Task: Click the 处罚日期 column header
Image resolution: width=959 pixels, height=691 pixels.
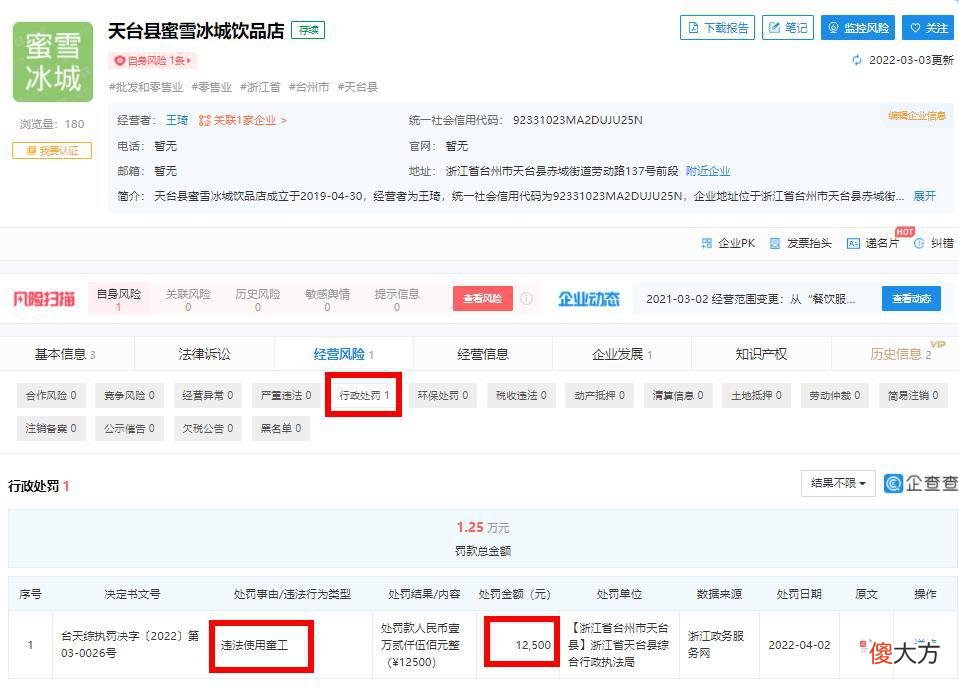Action: point(798,594)
